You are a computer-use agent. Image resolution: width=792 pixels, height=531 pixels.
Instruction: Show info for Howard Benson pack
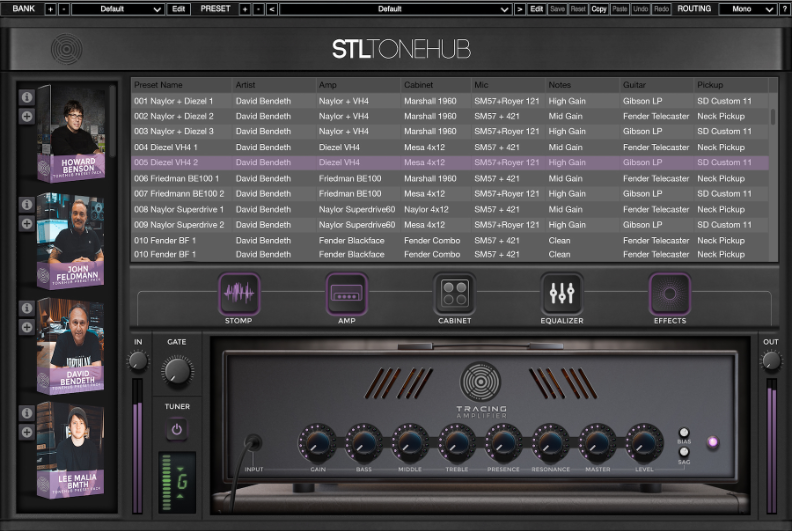(27, 97)
